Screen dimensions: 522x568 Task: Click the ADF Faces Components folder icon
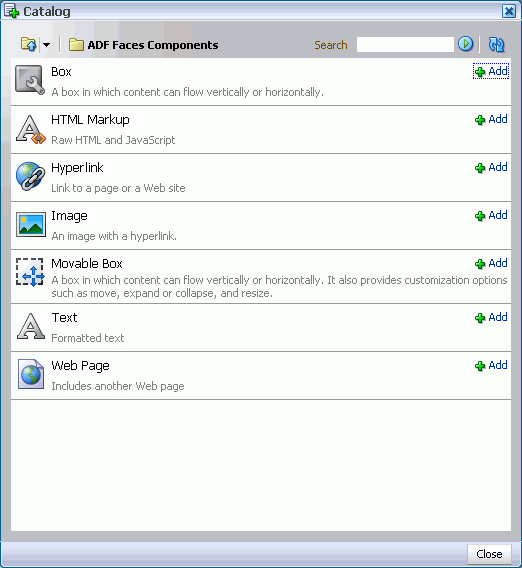76,45
